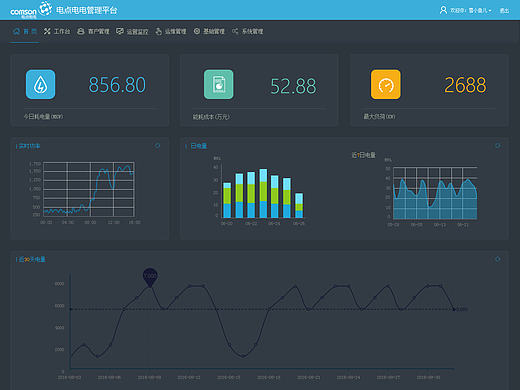The image size is (520, 390).
Task: Click the 52.88 cost value
Action: 293,86
